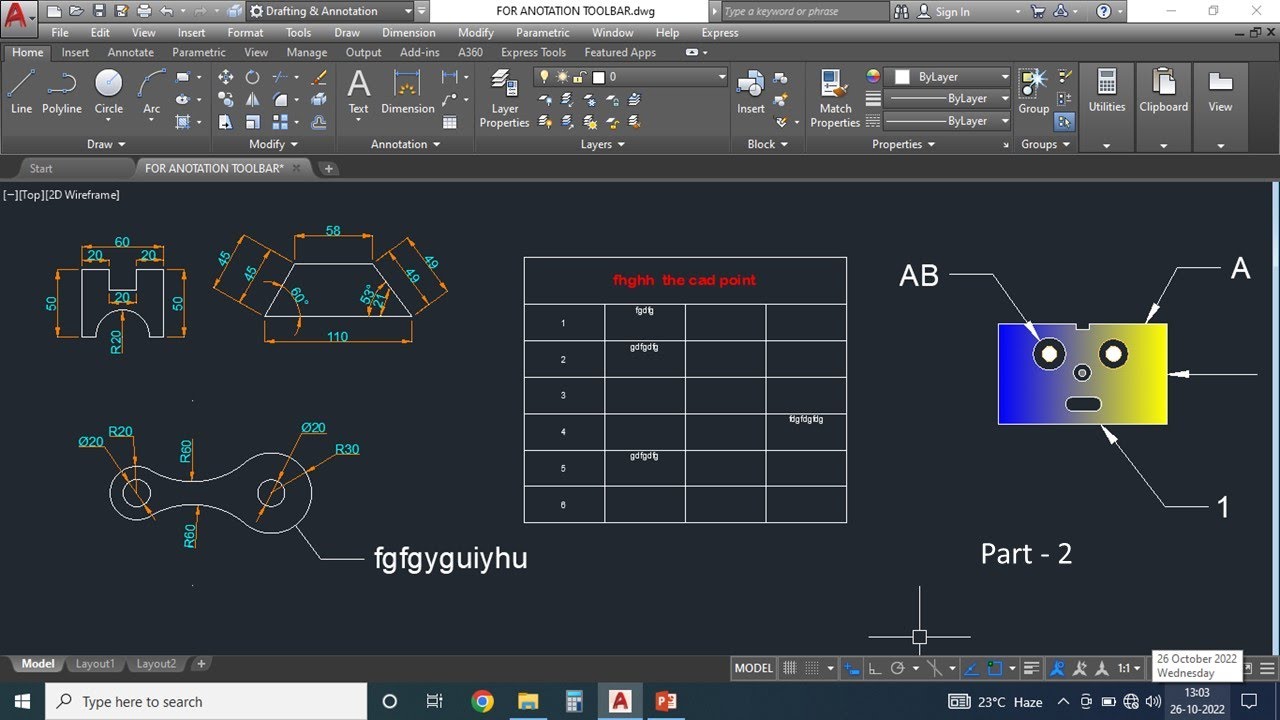Activate the Offset tool icon
Image resolution: width=1280 pixels, height=720 pixels.
pos(319,122)
